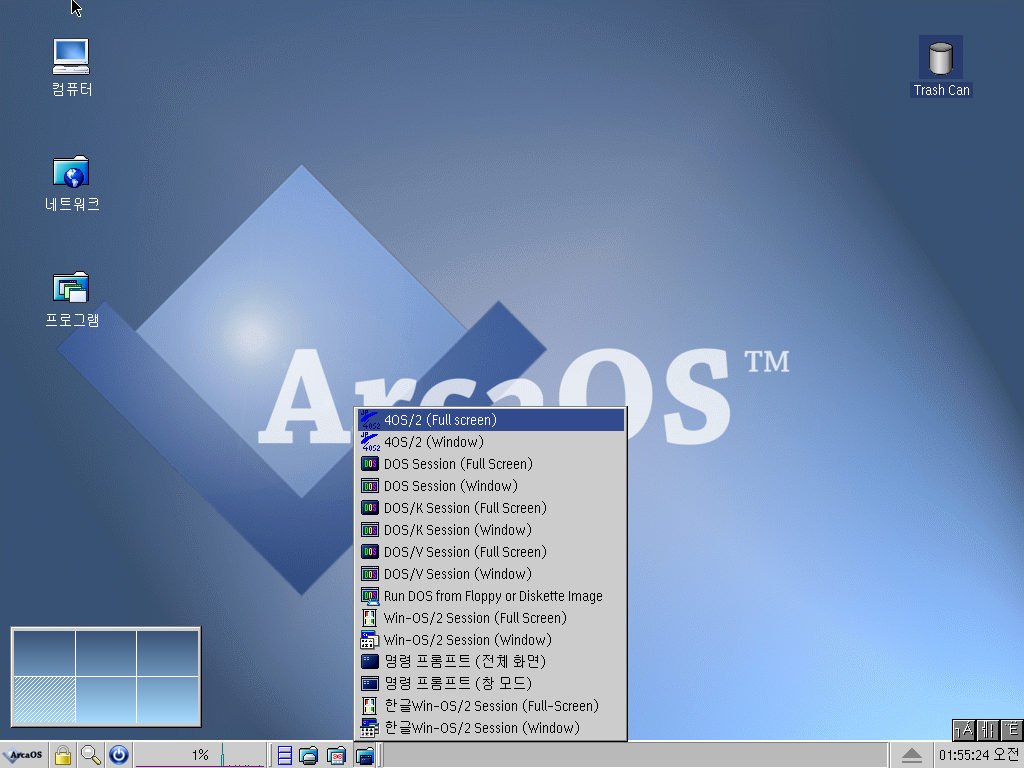Screen dimensions: 1024x768
Task: Toggle the E input mode indicator
Action: (x=1012, y=730)
